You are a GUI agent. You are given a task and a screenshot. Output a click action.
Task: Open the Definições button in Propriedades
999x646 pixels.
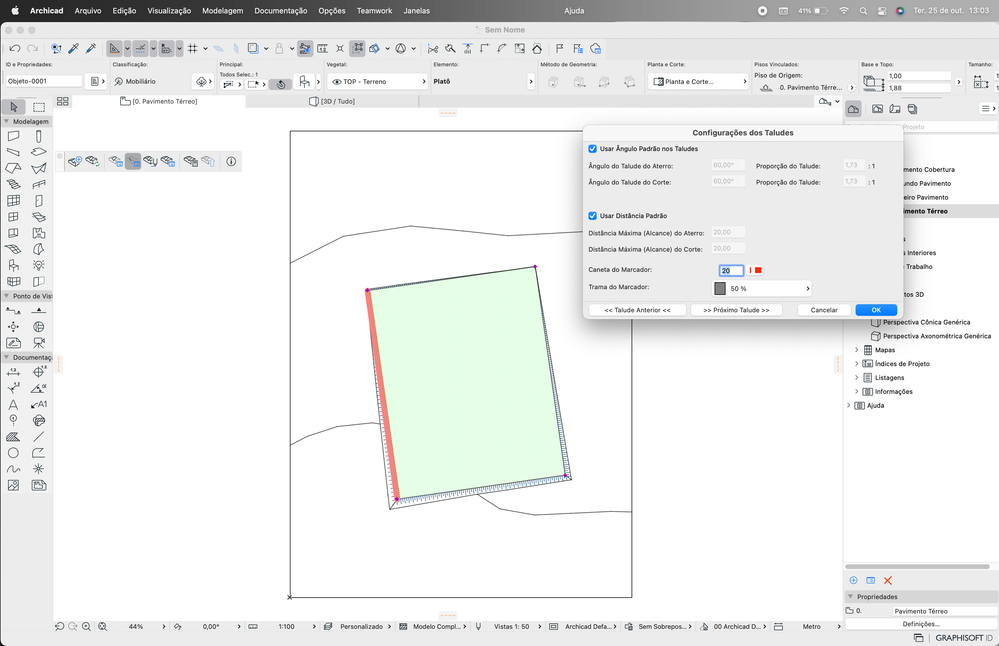coord(921,624)
